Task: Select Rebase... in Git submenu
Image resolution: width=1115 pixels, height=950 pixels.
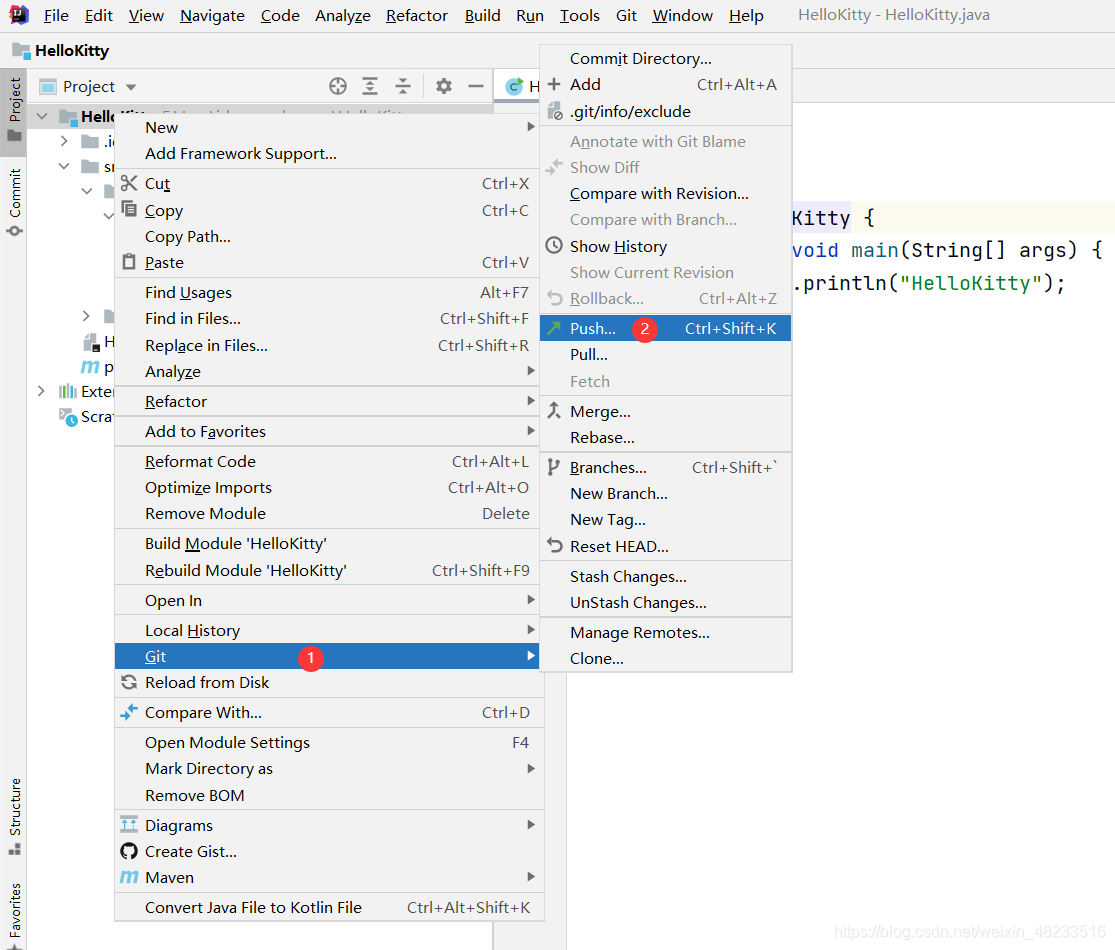Action: [666, 438]
